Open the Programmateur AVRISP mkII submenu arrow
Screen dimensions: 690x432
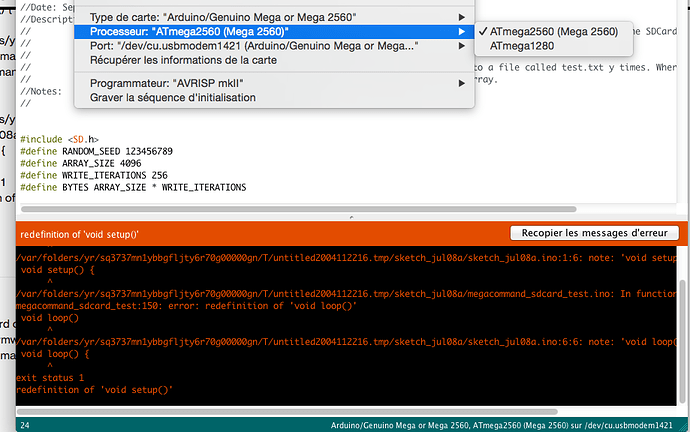[x=461, y=83]
